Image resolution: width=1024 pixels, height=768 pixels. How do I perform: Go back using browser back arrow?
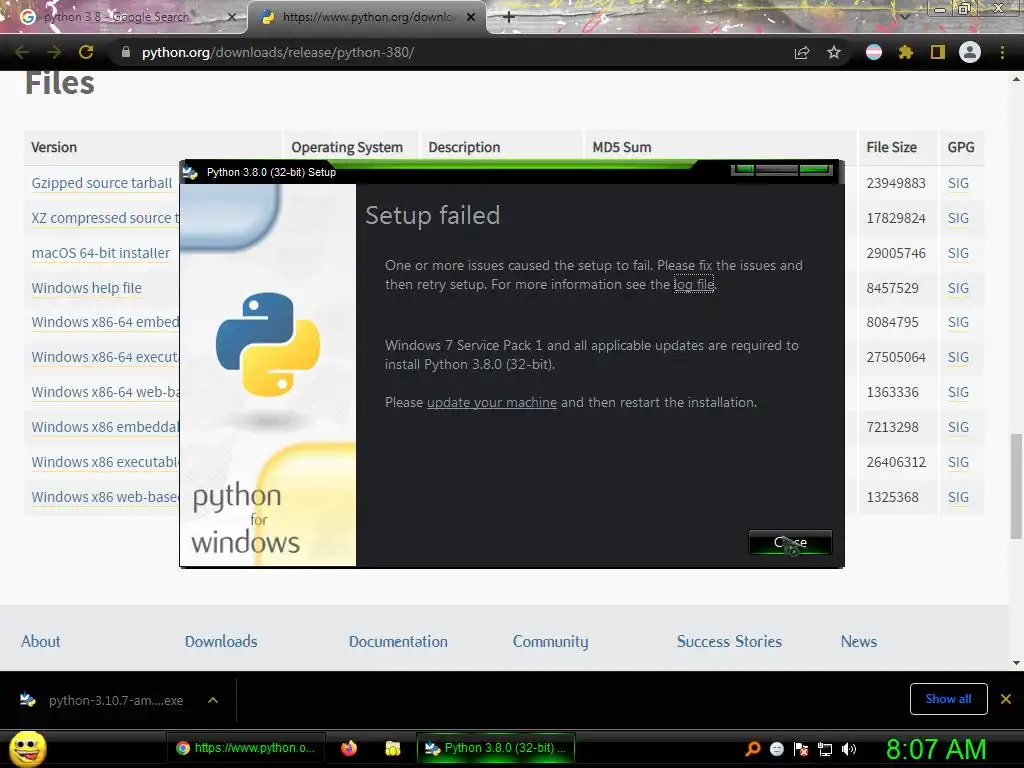tap(22, 52)
